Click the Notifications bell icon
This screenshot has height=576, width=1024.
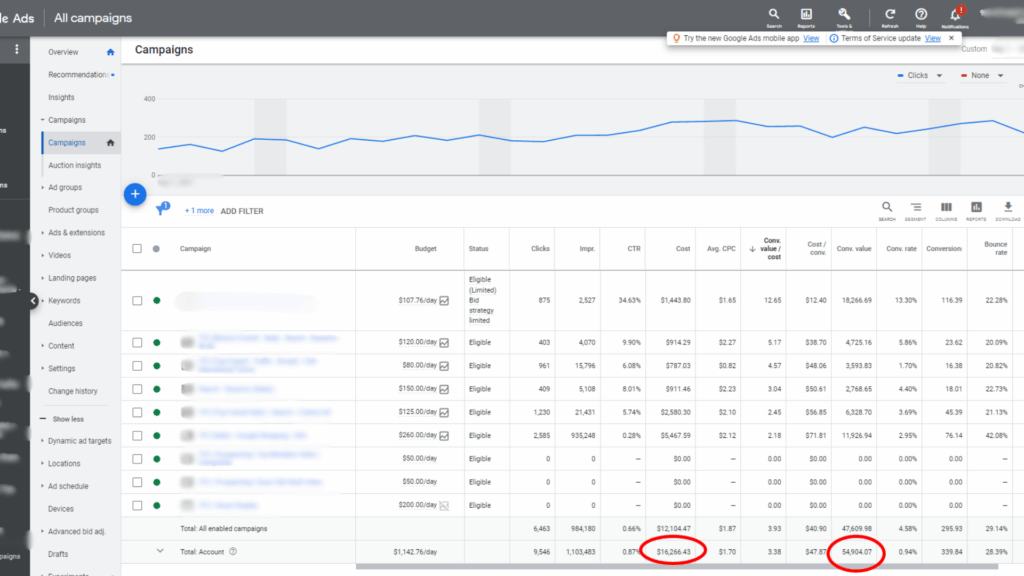[x=953, y=15]
